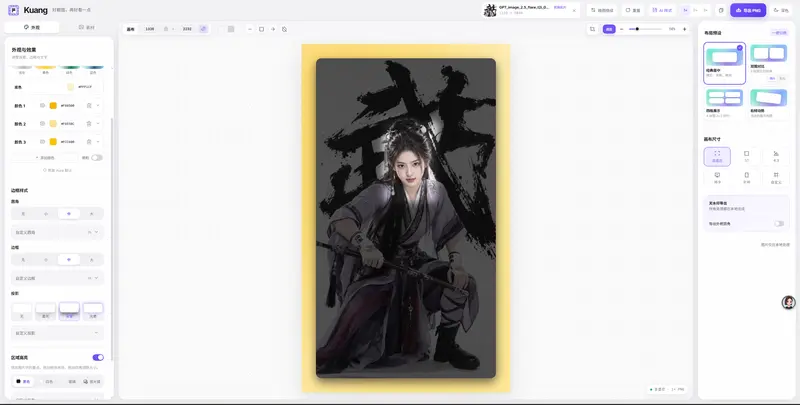This screenshot has height=405, width=800.
Task: Open the 自定义圆角 dropdown
Action: (57, 232)
